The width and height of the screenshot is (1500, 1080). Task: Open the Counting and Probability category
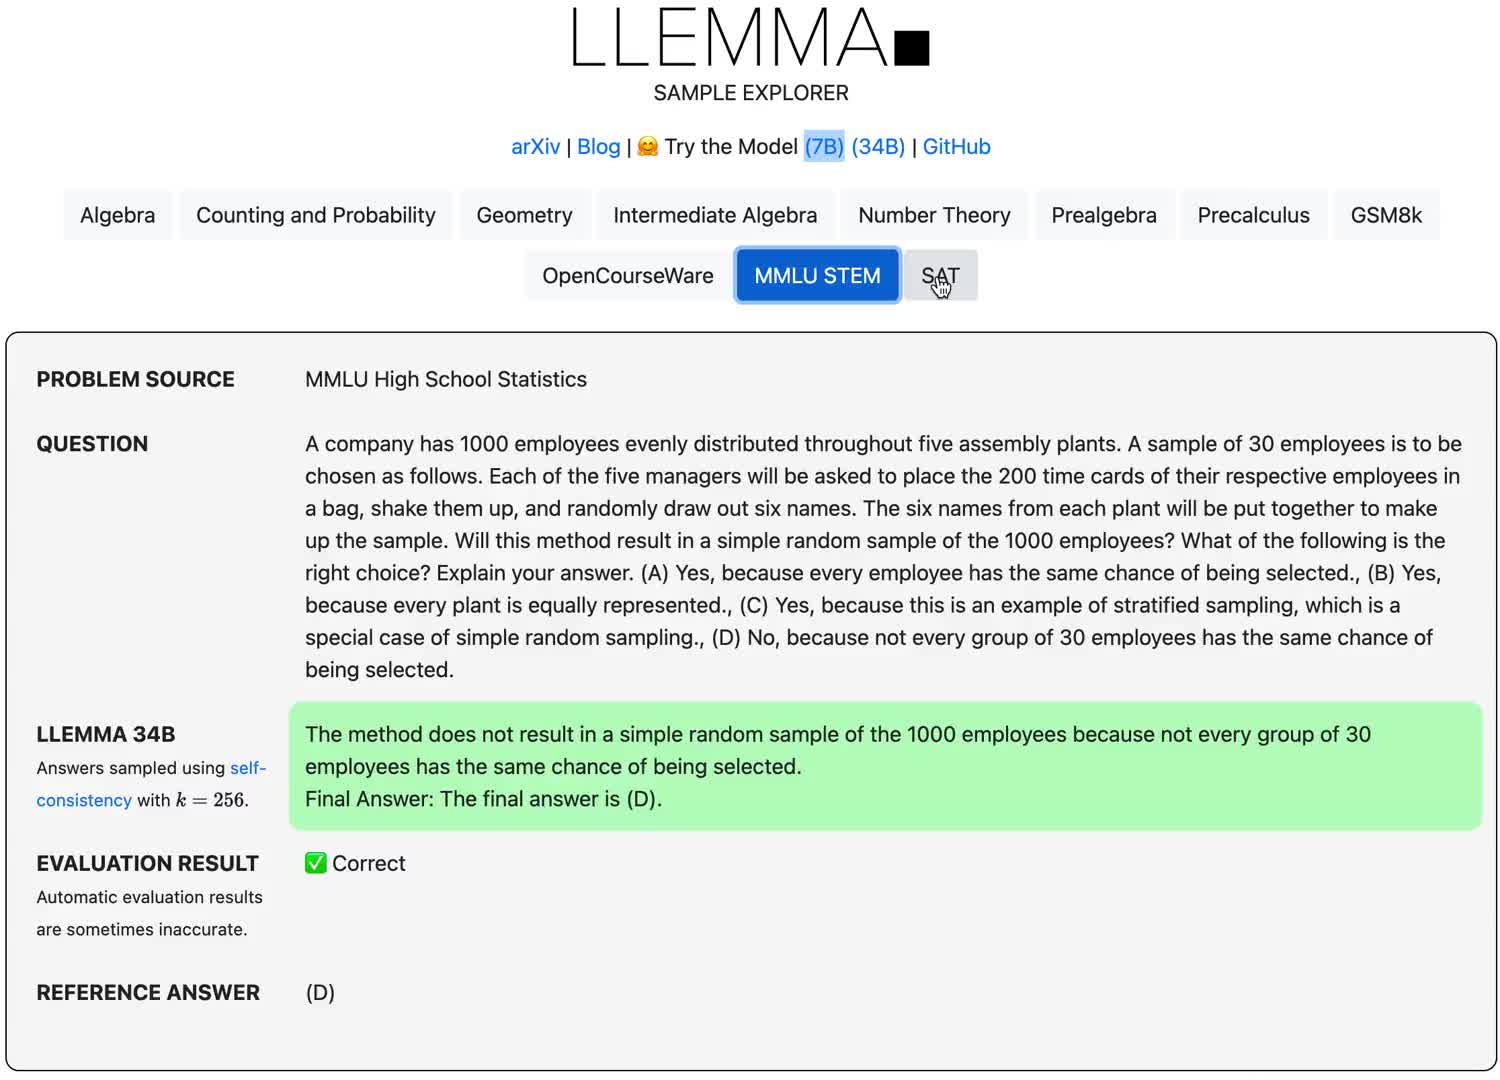(315, 214)
